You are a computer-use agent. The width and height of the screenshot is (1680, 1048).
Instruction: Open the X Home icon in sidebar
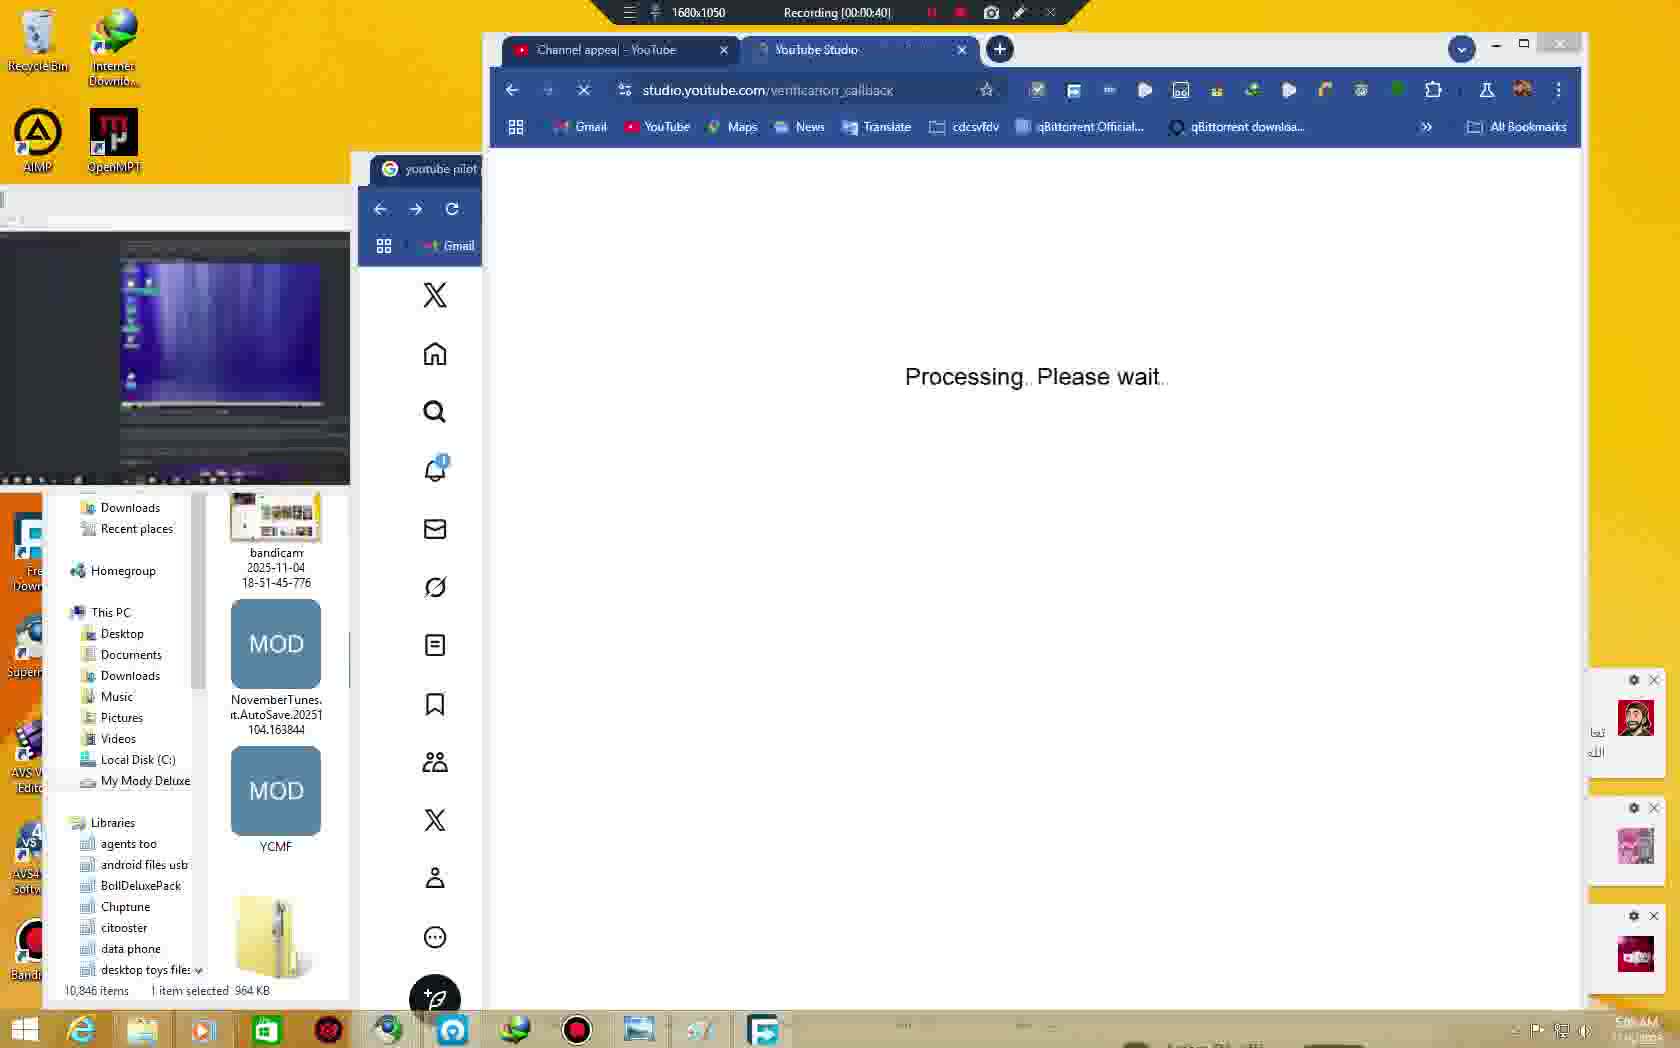click(x=434, y=354)
